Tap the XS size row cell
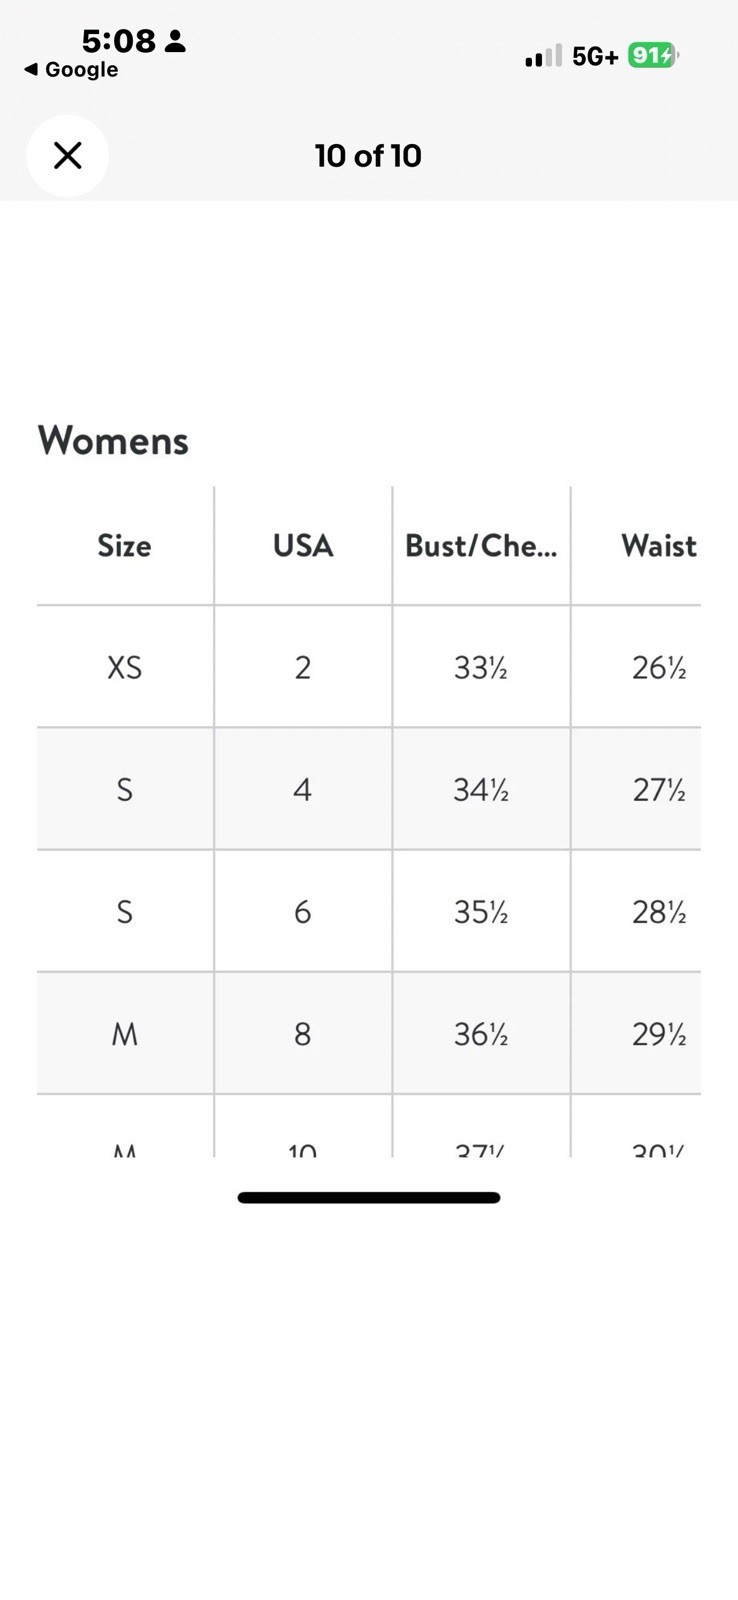Viewport: 738px width, 1600px height. click(124, 667)
